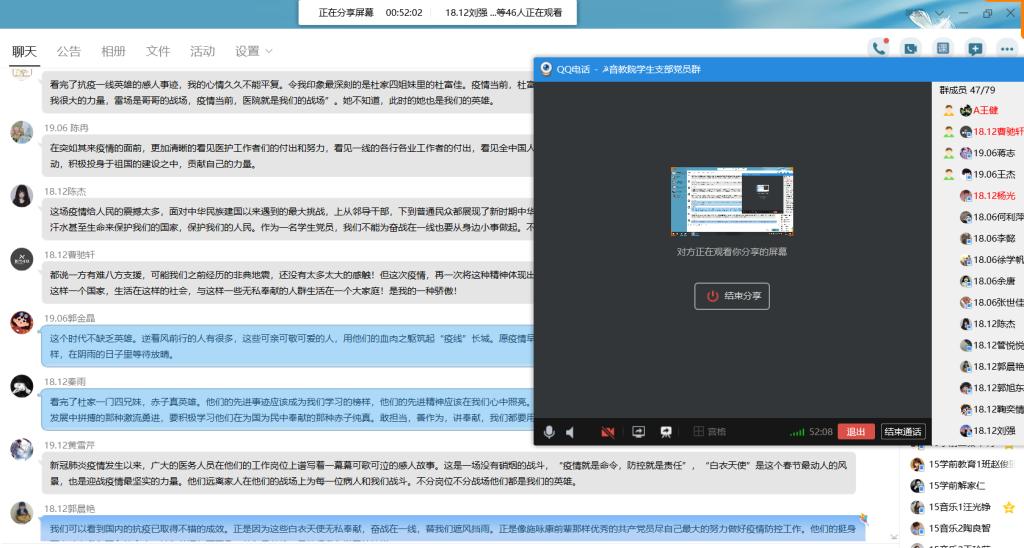The height and width of the screenshot is (548, 1024).
Task: Start a video call via camera icon
Action: [910, 48]
